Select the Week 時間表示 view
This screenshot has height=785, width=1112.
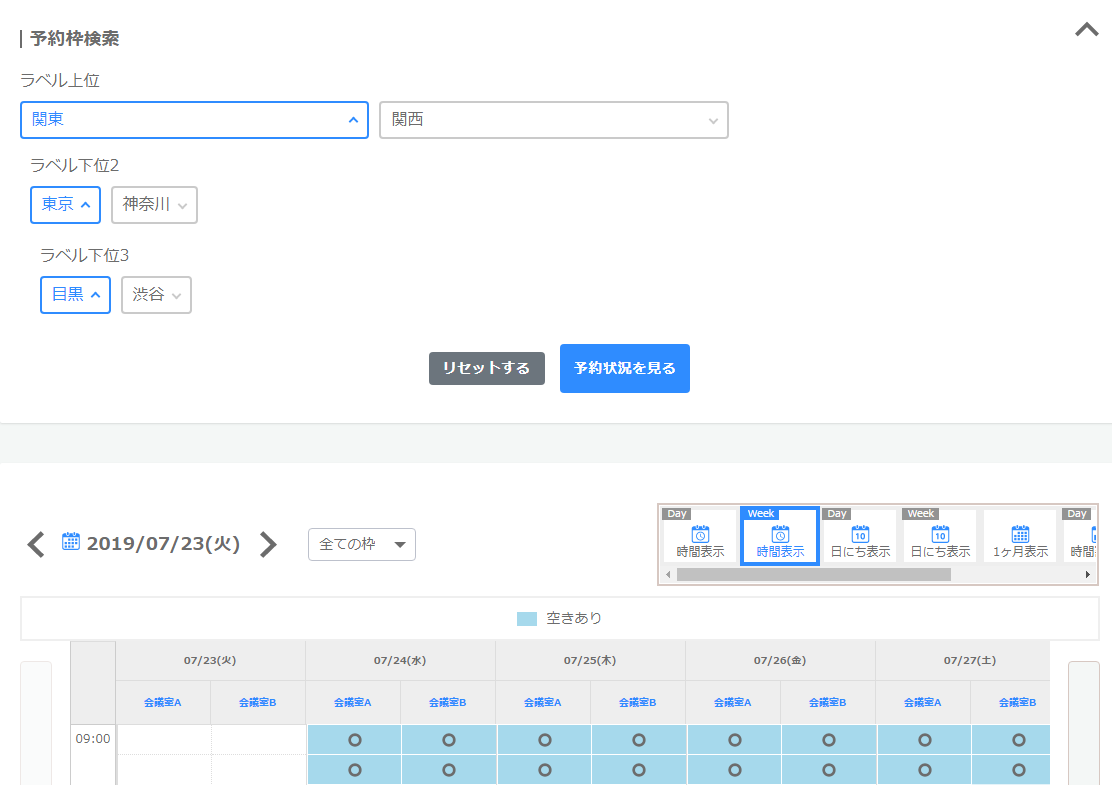[x=780, y=537]
